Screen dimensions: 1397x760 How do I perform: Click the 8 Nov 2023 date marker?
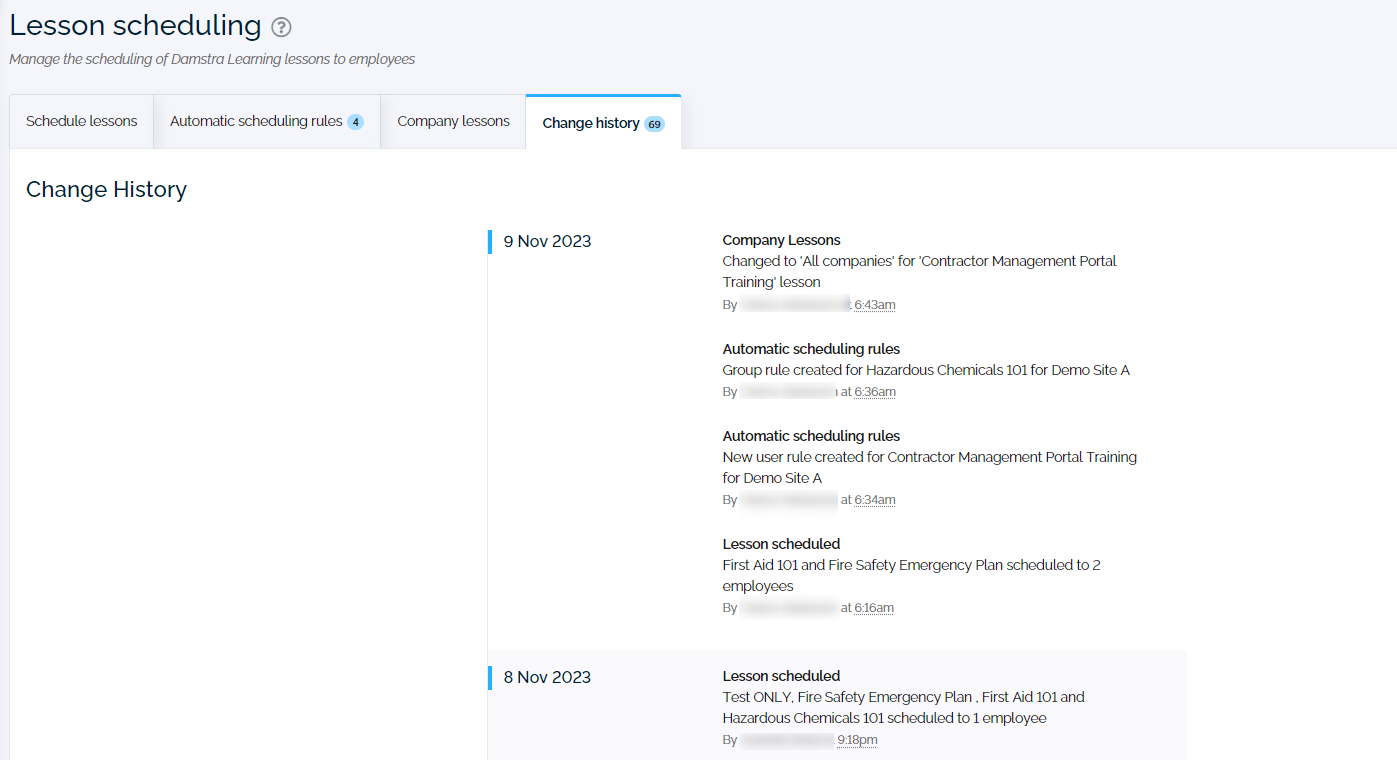tap(547, 677)
